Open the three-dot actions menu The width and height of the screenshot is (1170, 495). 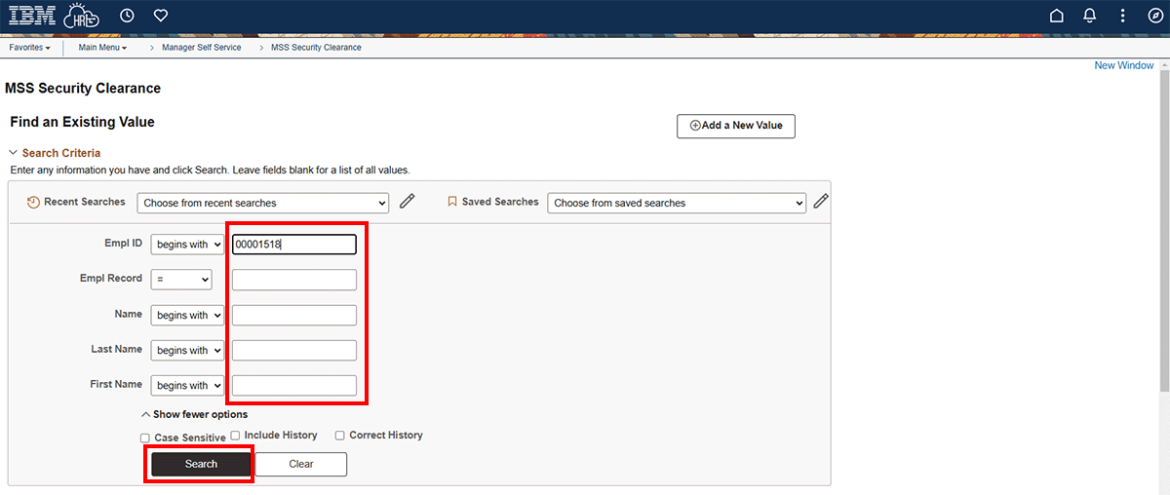pyautogui.click(x=1122, y=15)
